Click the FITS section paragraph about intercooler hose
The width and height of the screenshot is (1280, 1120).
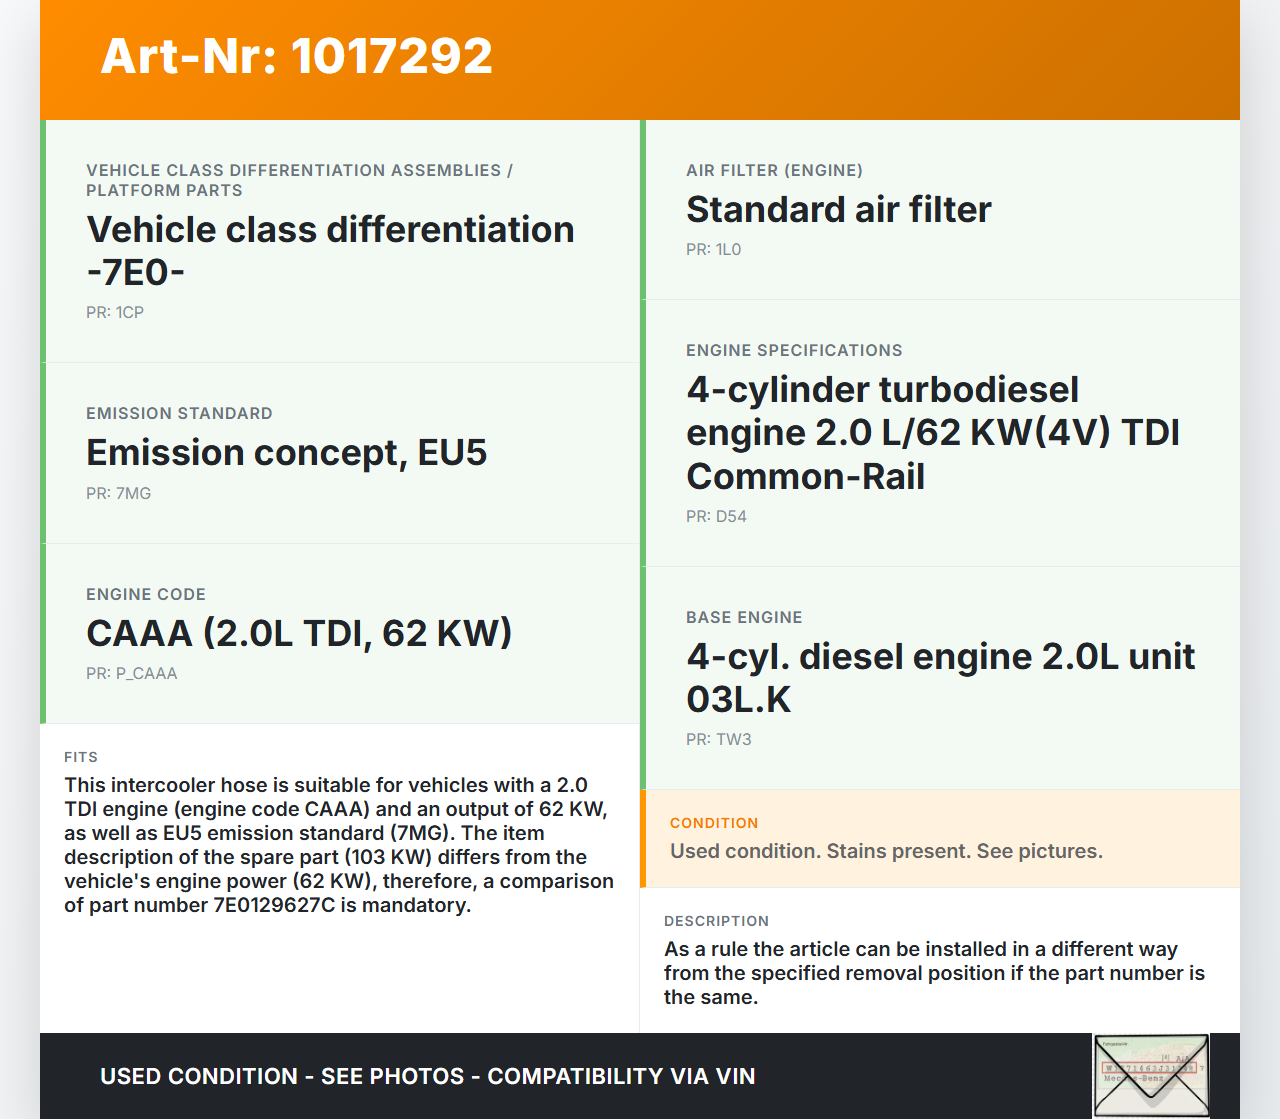339,845
